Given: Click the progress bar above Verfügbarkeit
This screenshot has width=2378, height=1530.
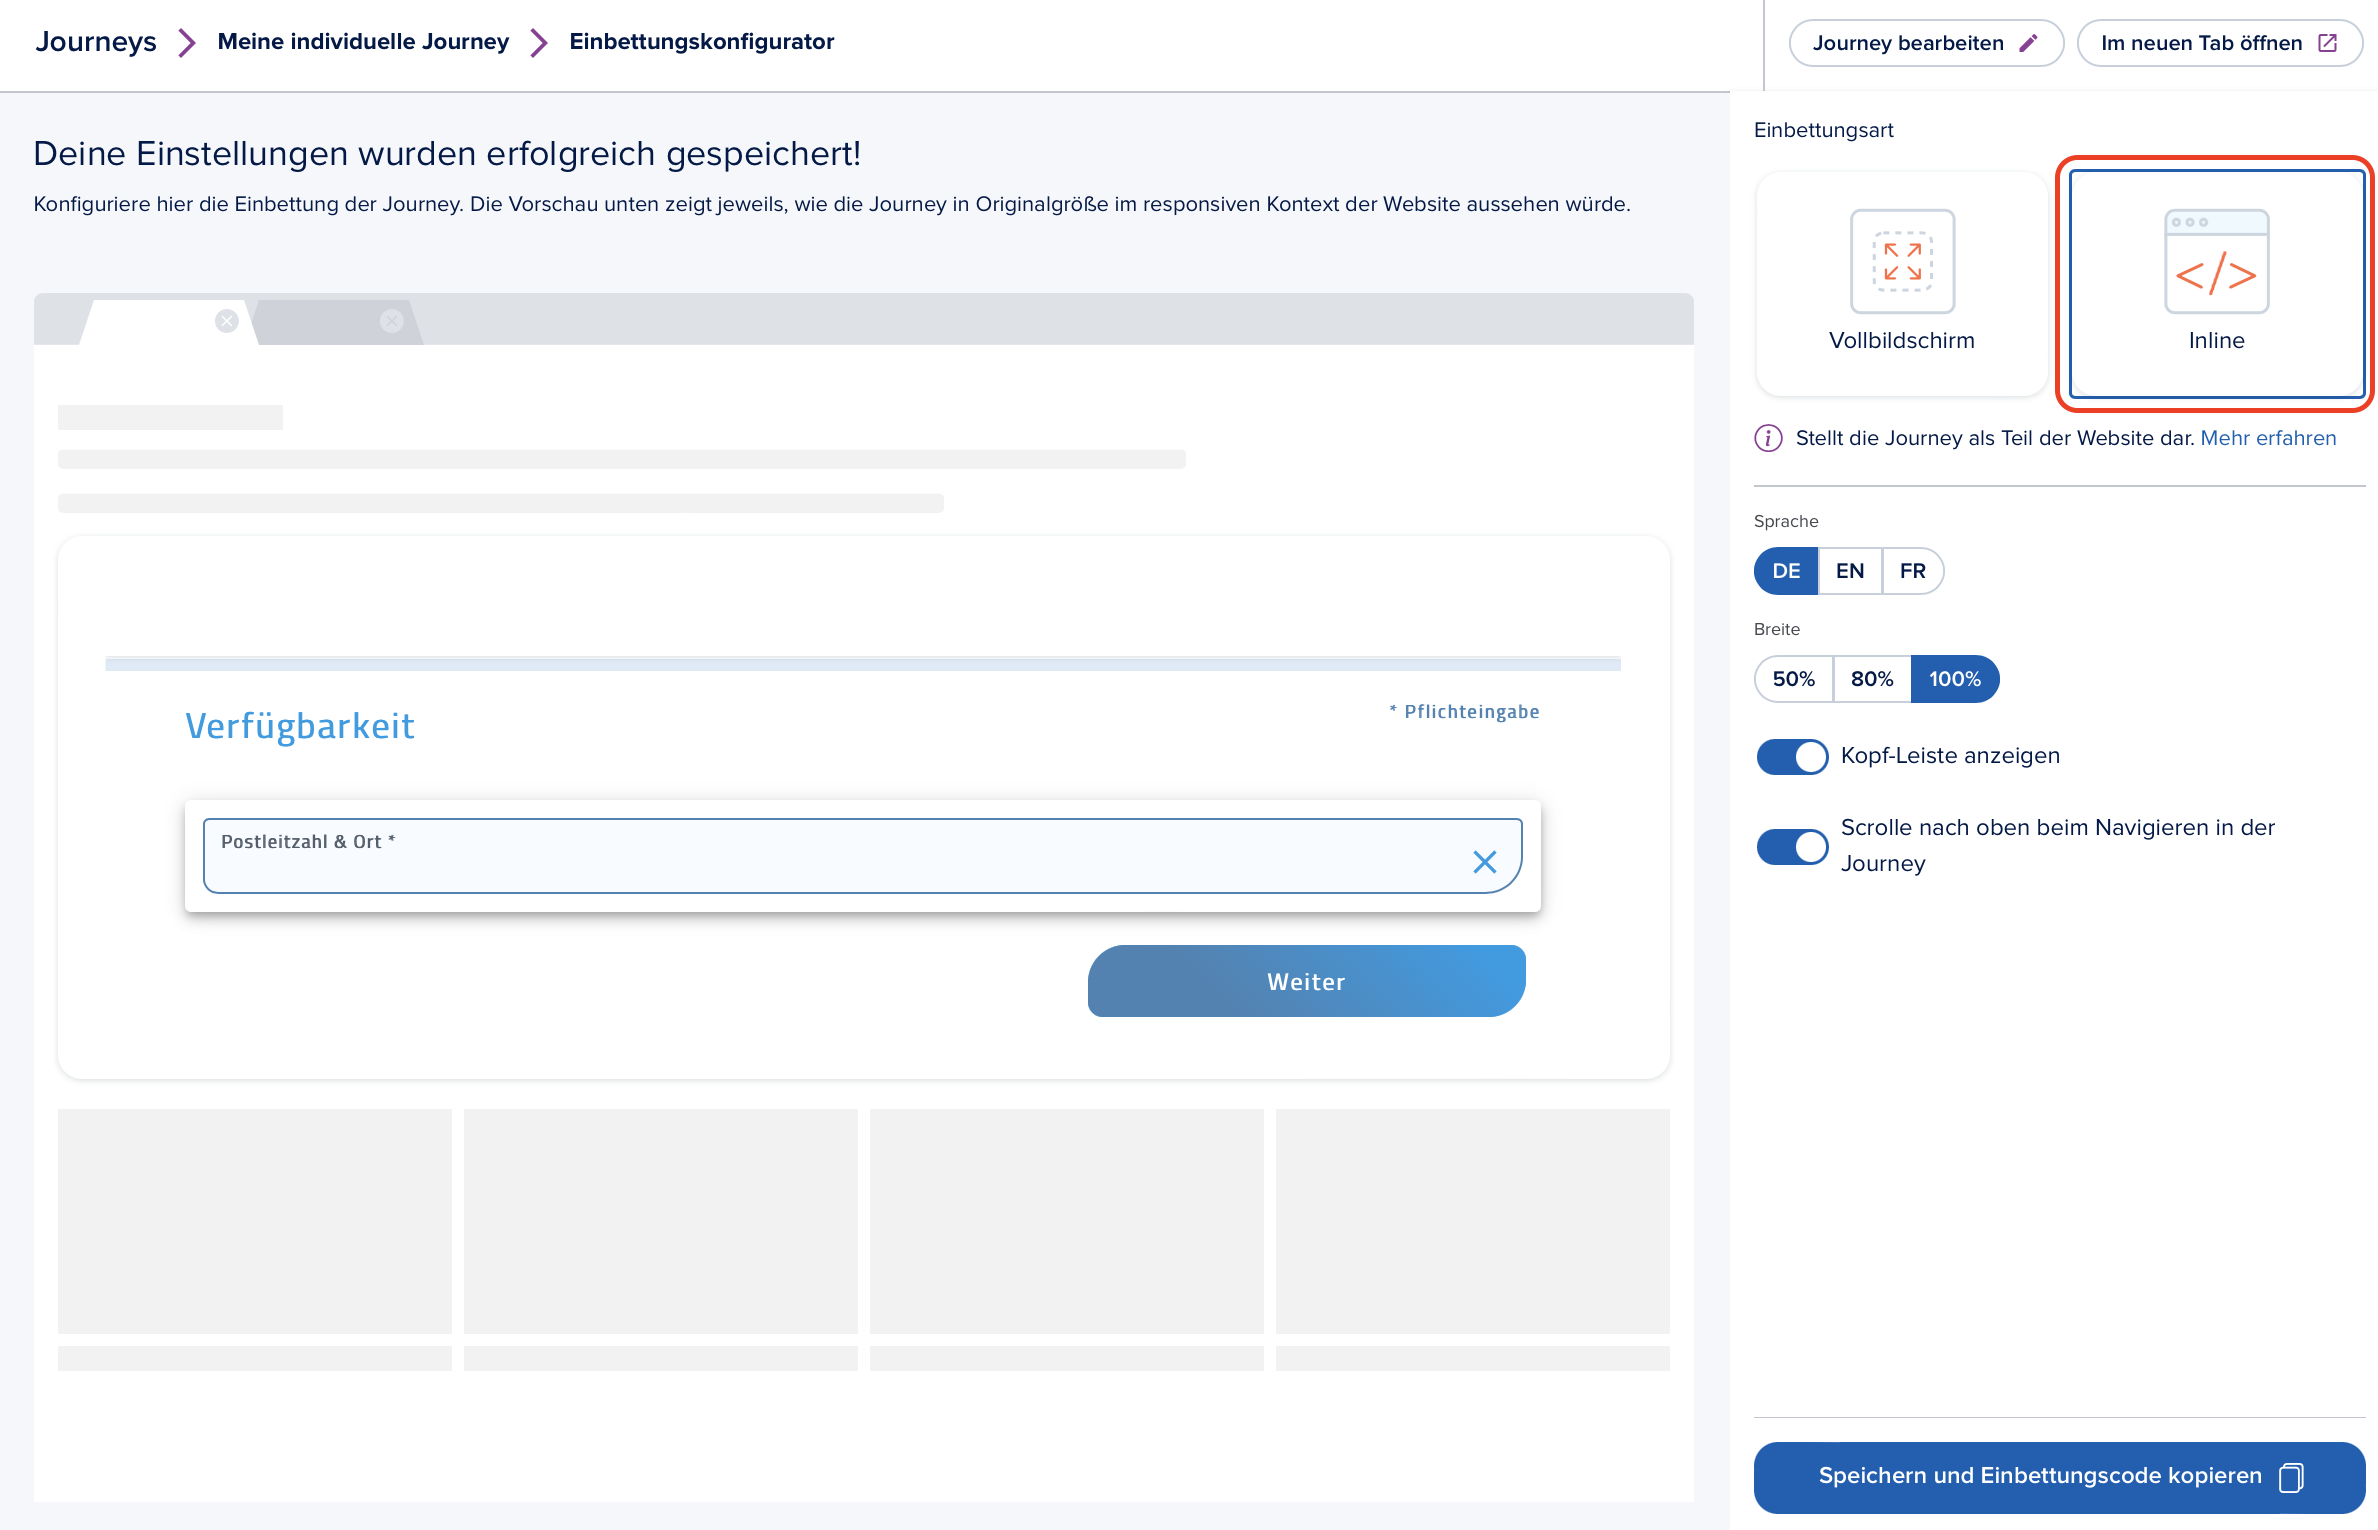Looking at the screenshot, I should pyautogui.click(x=862, y=664).
